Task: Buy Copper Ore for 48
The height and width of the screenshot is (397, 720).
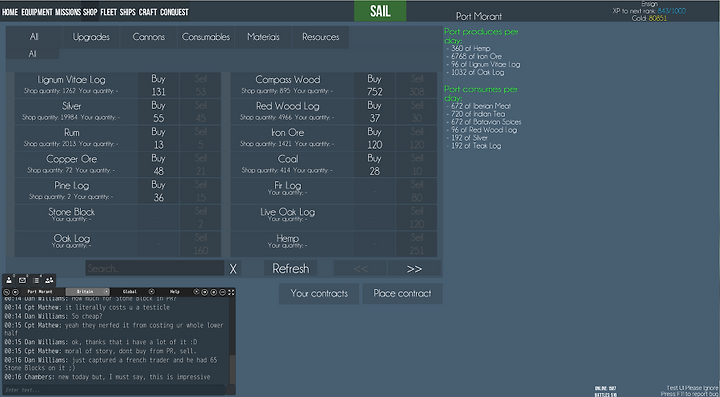Action: coord(158,165)
